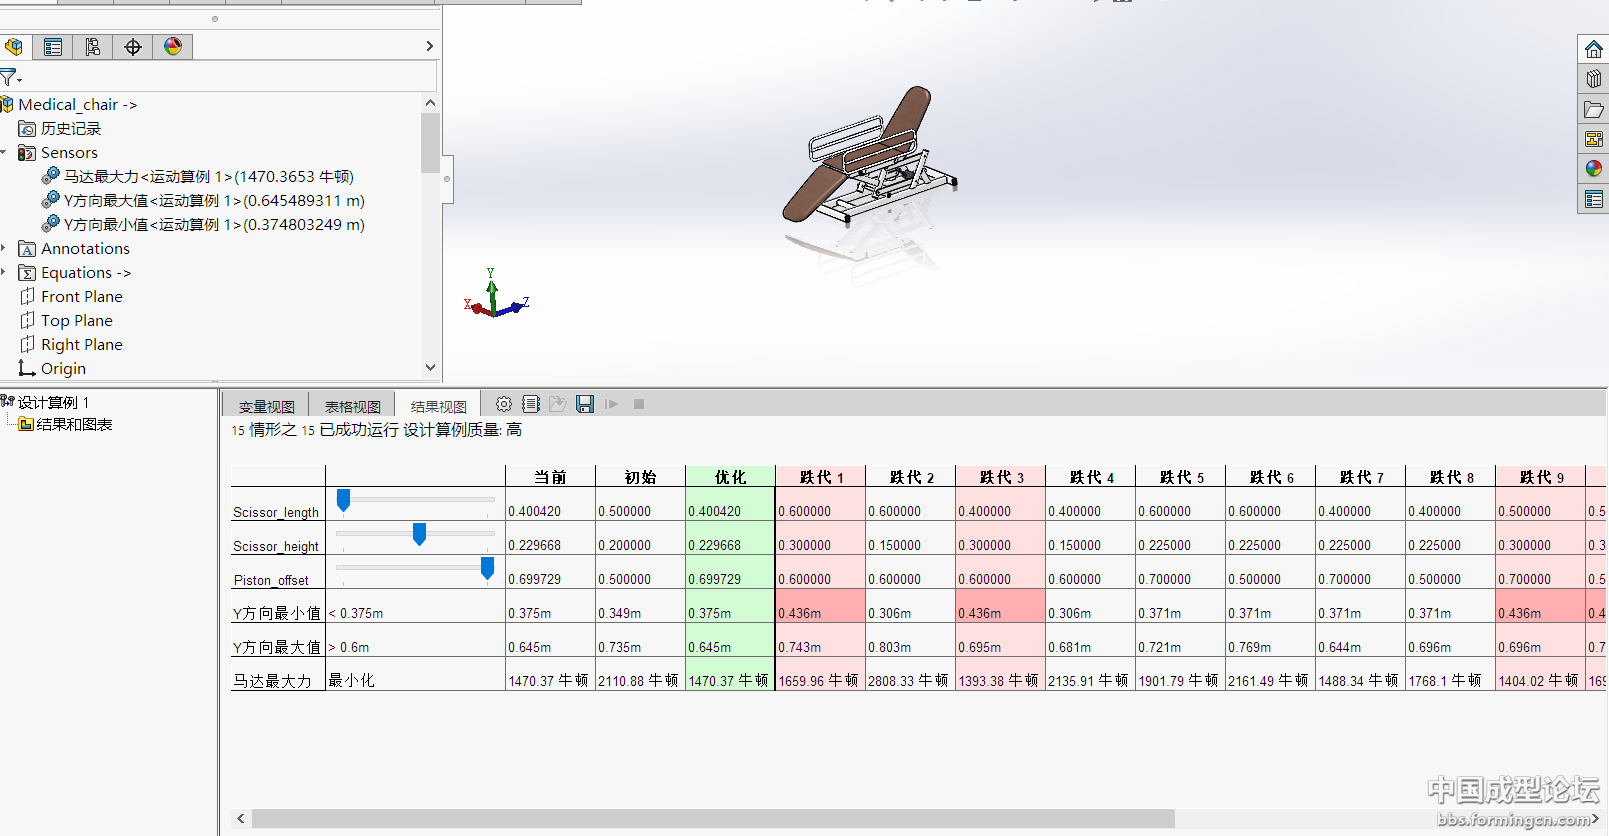
Task: Expand the manager tabs chevron arrow
Action: tap(429, 46)
